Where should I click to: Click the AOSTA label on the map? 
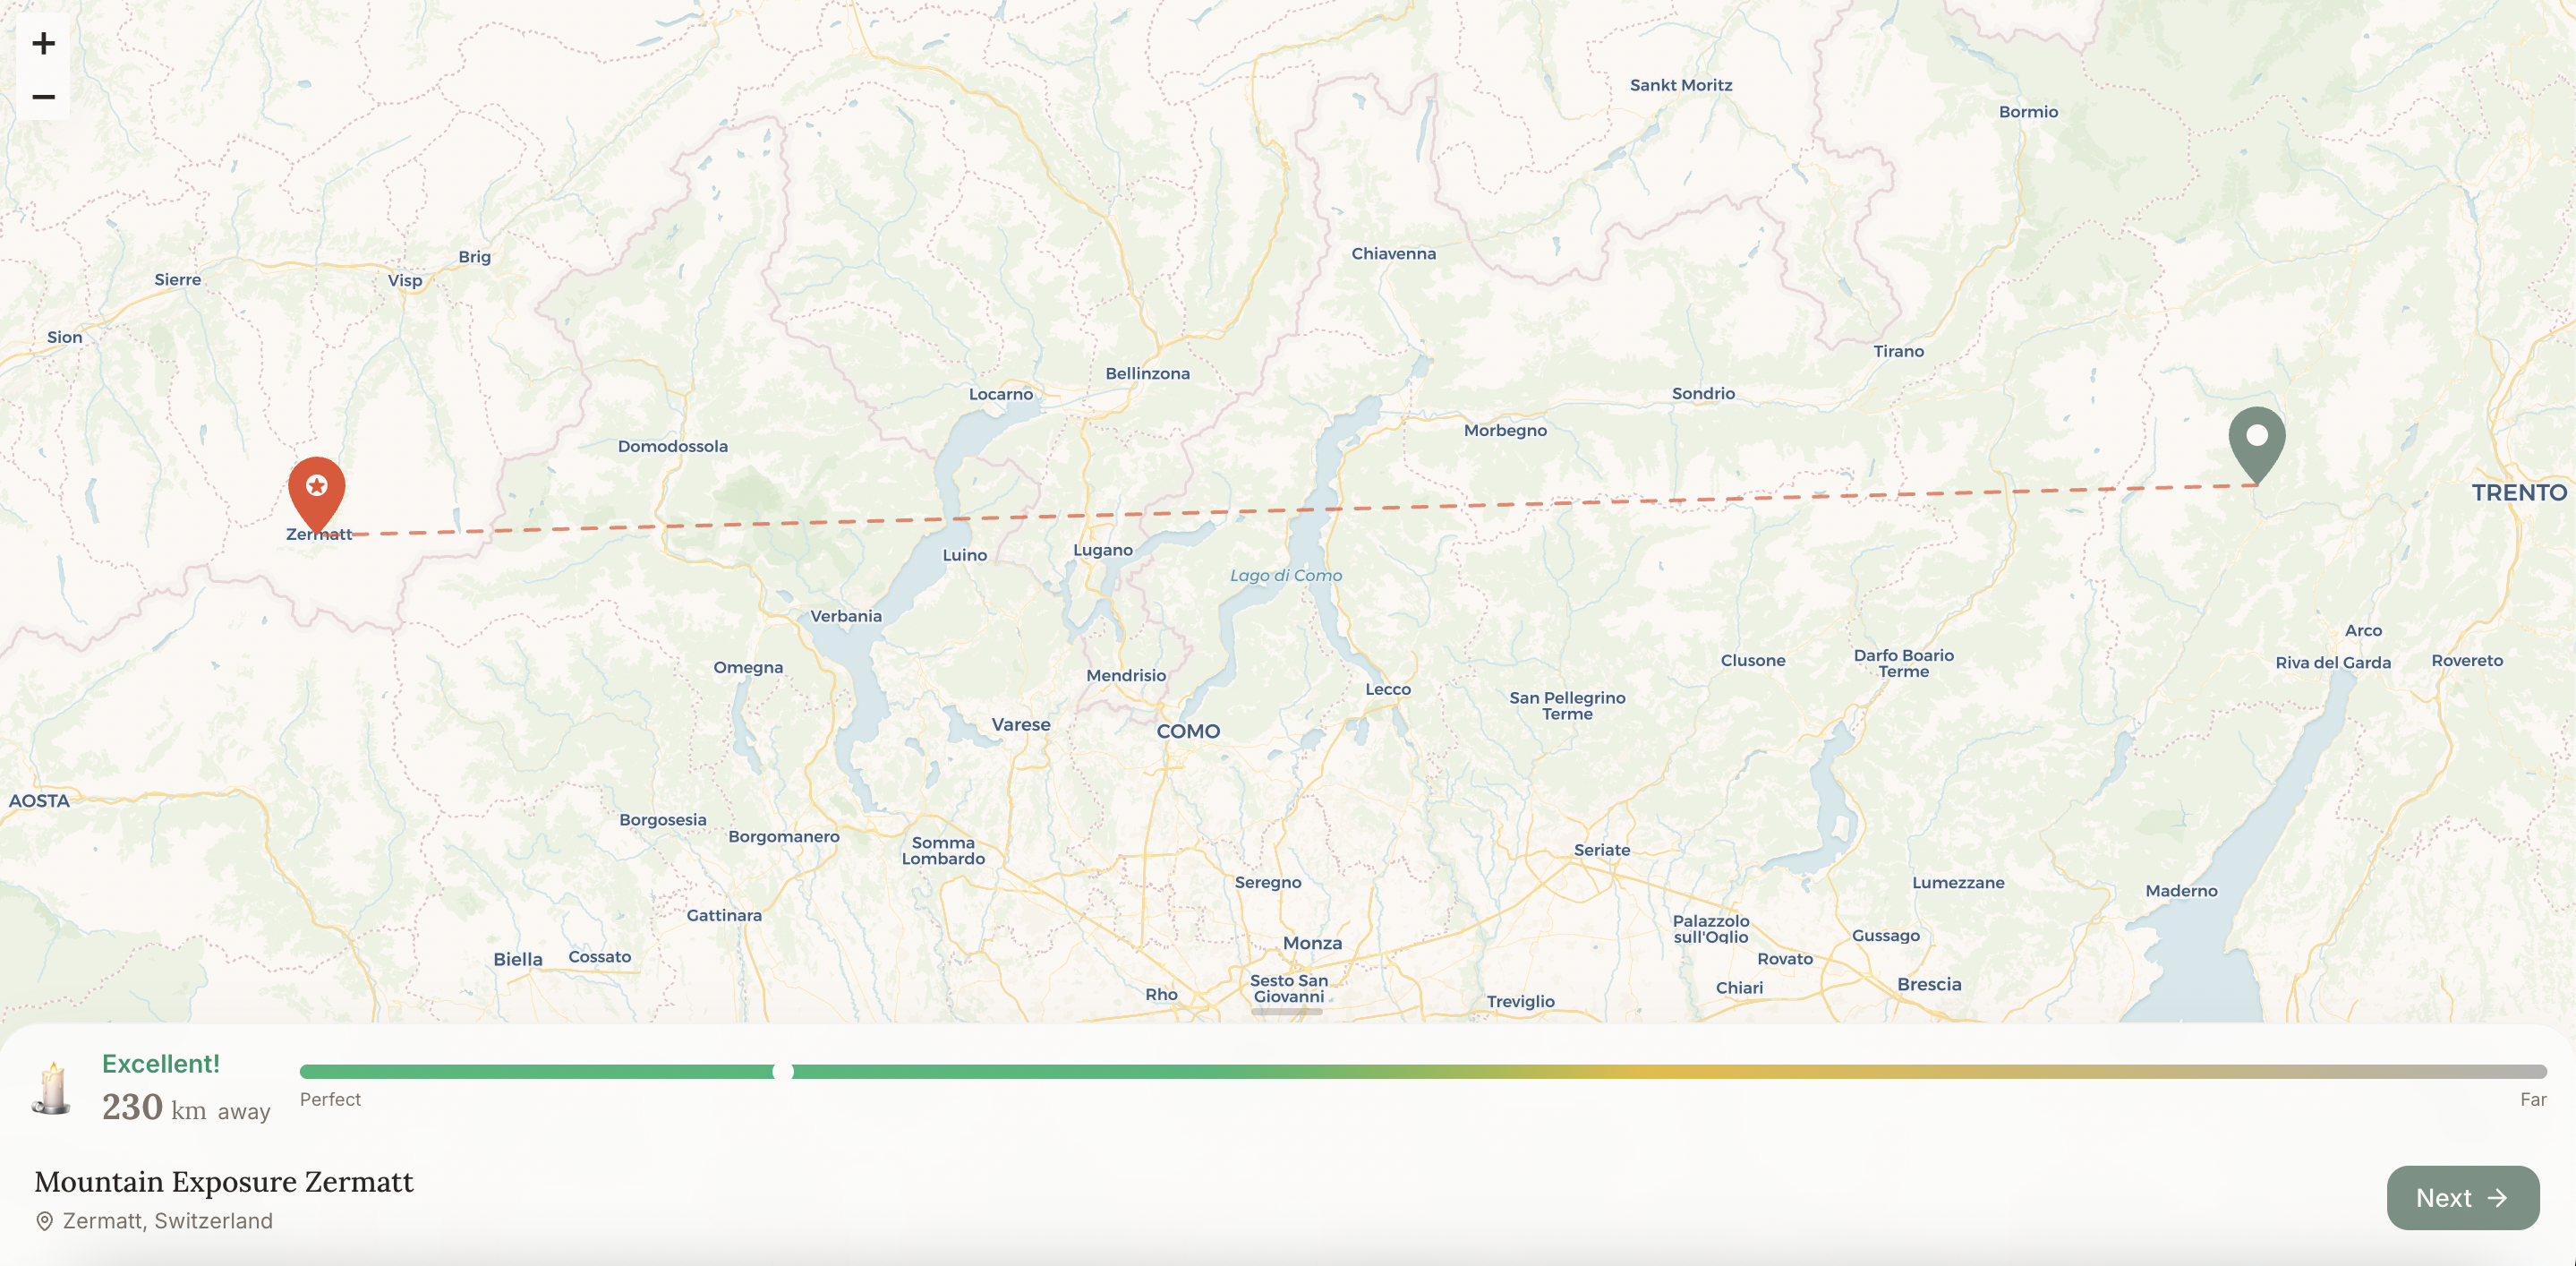[x=39, y=801]
